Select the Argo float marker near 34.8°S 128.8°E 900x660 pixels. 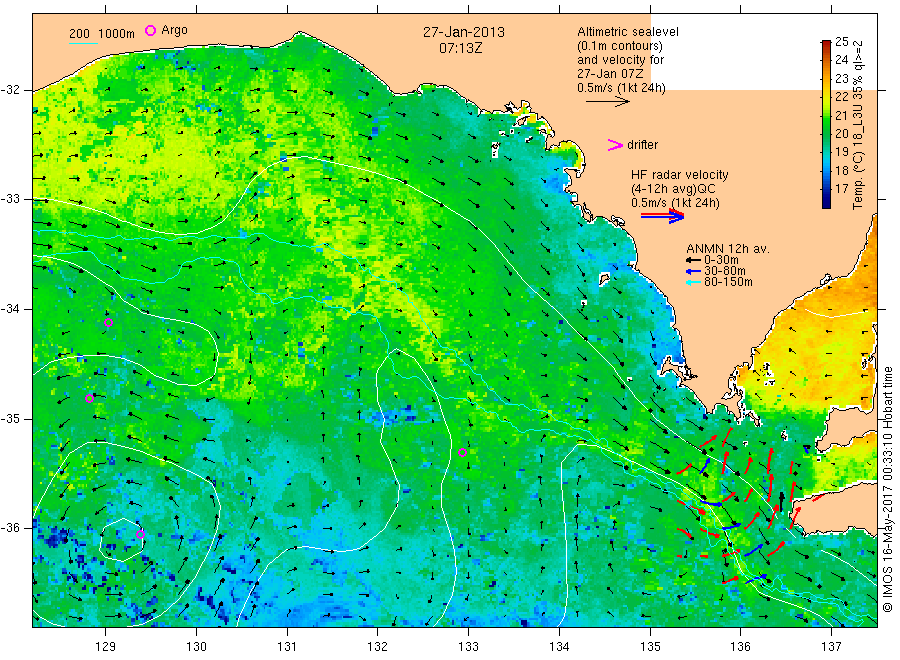(90, 398)
